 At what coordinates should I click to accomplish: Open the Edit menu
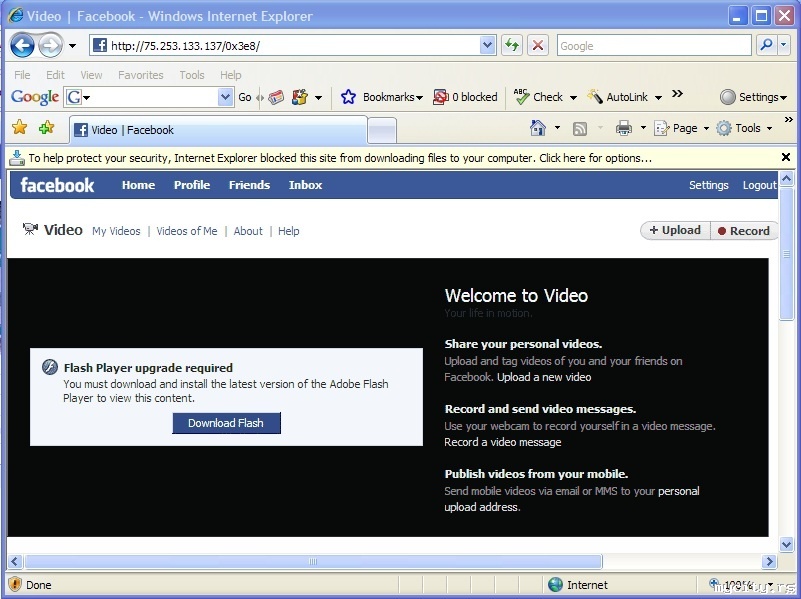coord(55,75)
